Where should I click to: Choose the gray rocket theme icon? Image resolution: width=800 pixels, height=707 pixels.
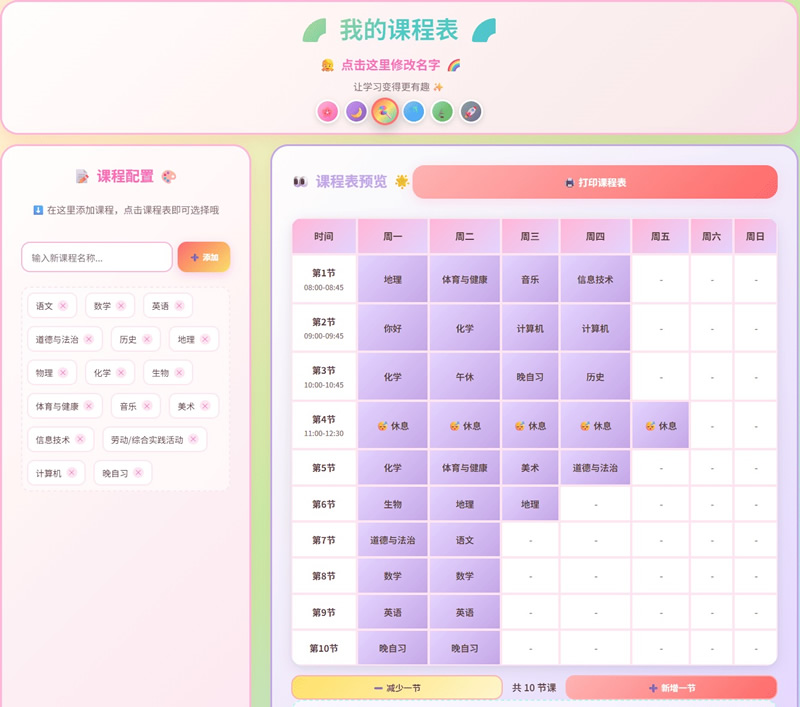coord(471,112)
